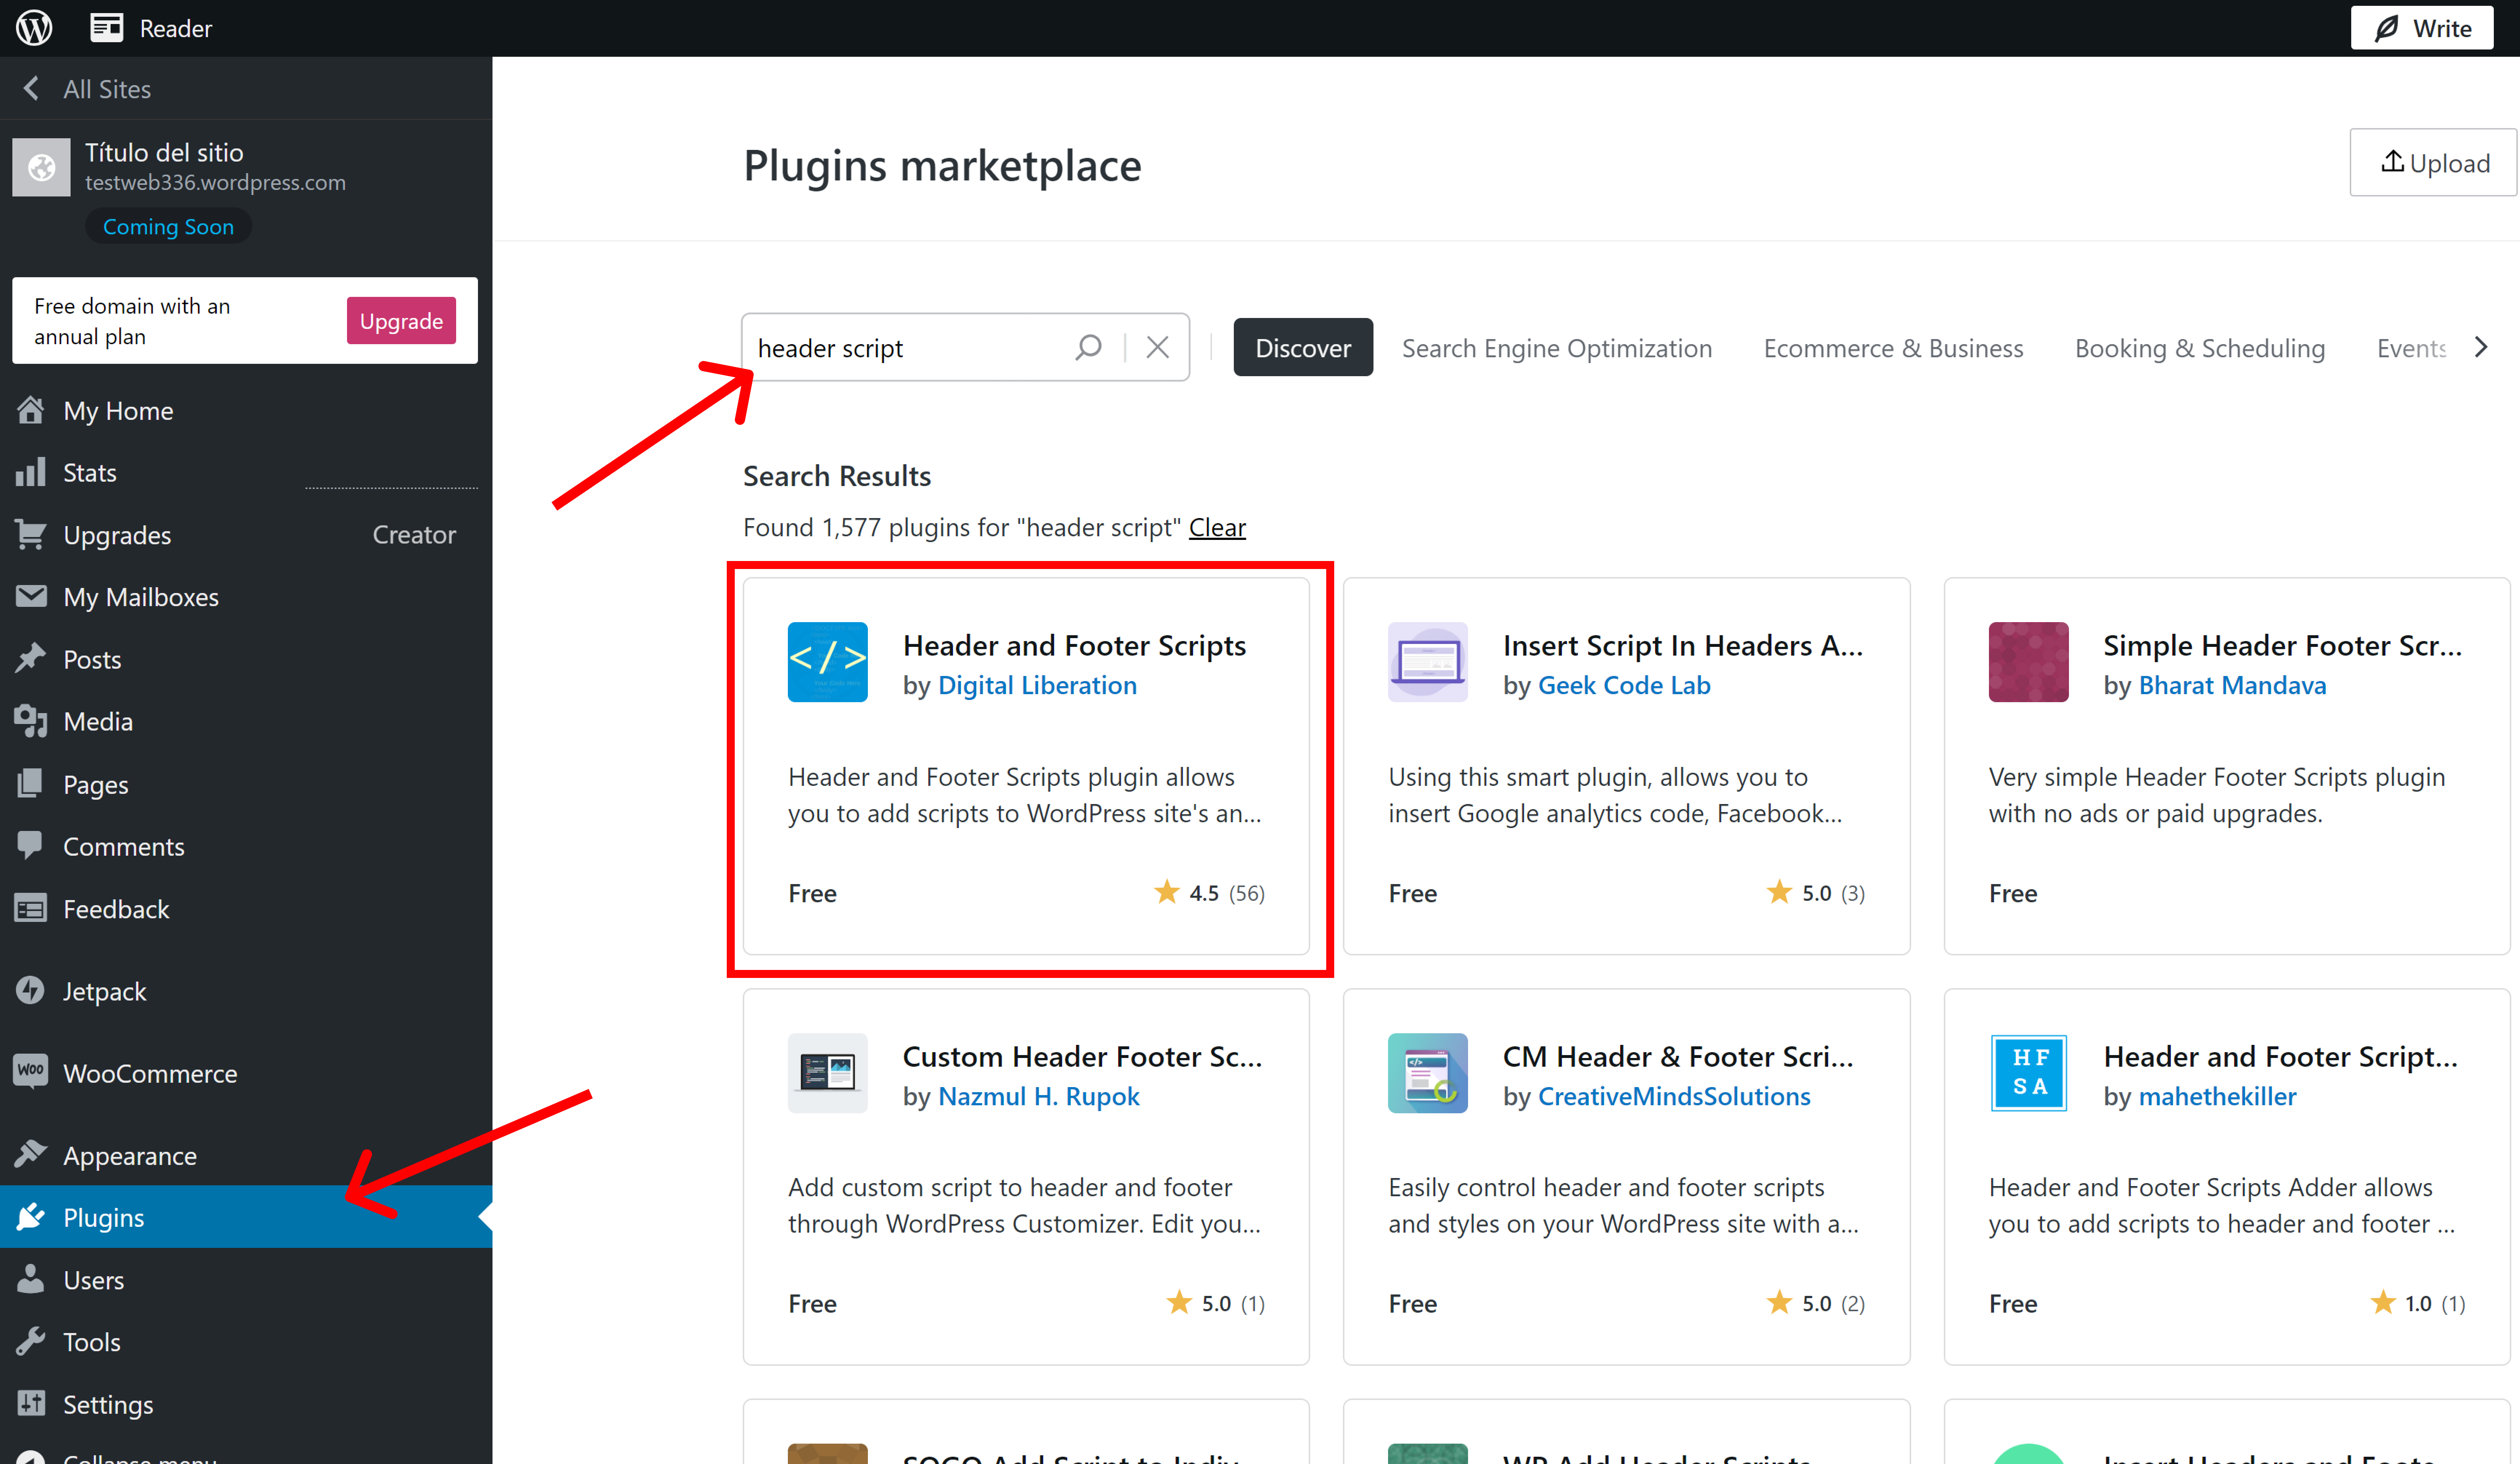2520x1464 pixels.
Task: Select the Stats bar-chart icon
Action: point(31,471)
